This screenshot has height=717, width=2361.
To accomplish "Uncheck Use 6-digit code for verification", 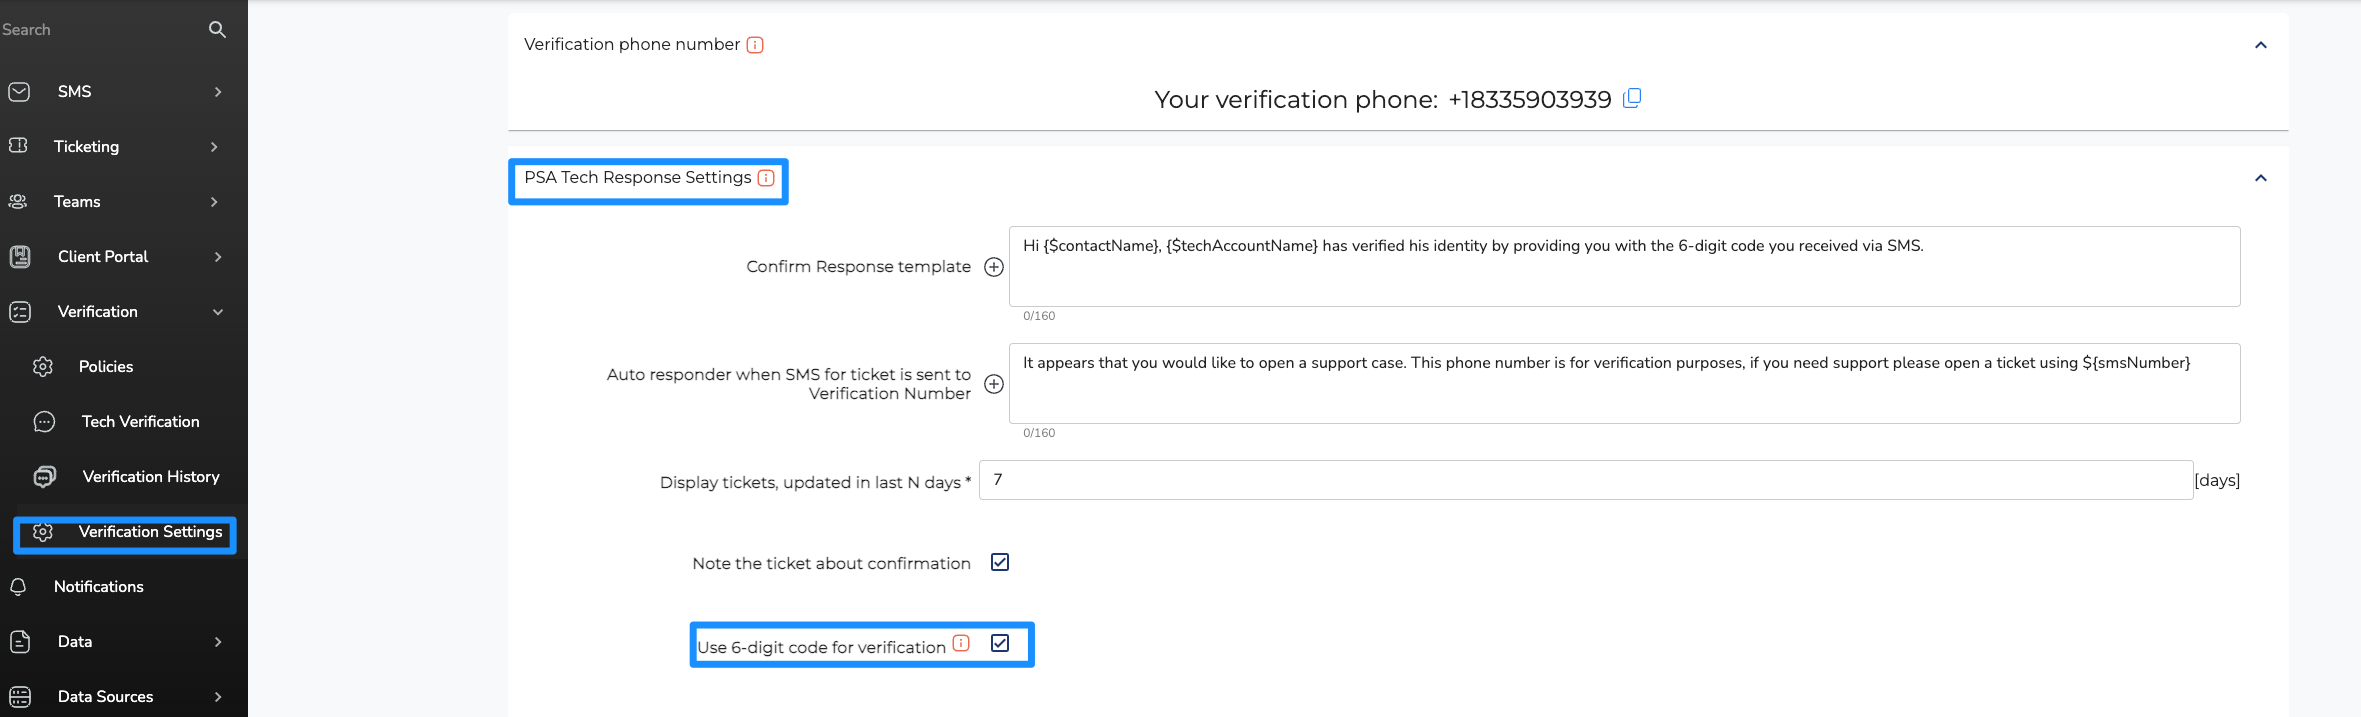I will pyautogui.click(x=1000, y=643).
